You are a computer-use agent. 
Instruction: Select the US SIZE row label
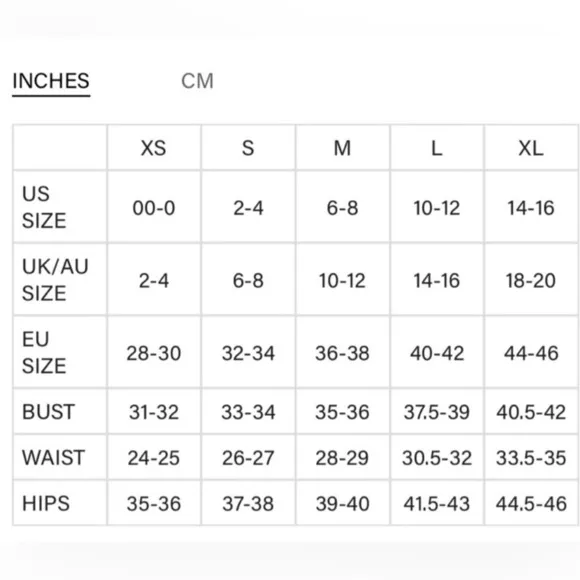(44, 207)
